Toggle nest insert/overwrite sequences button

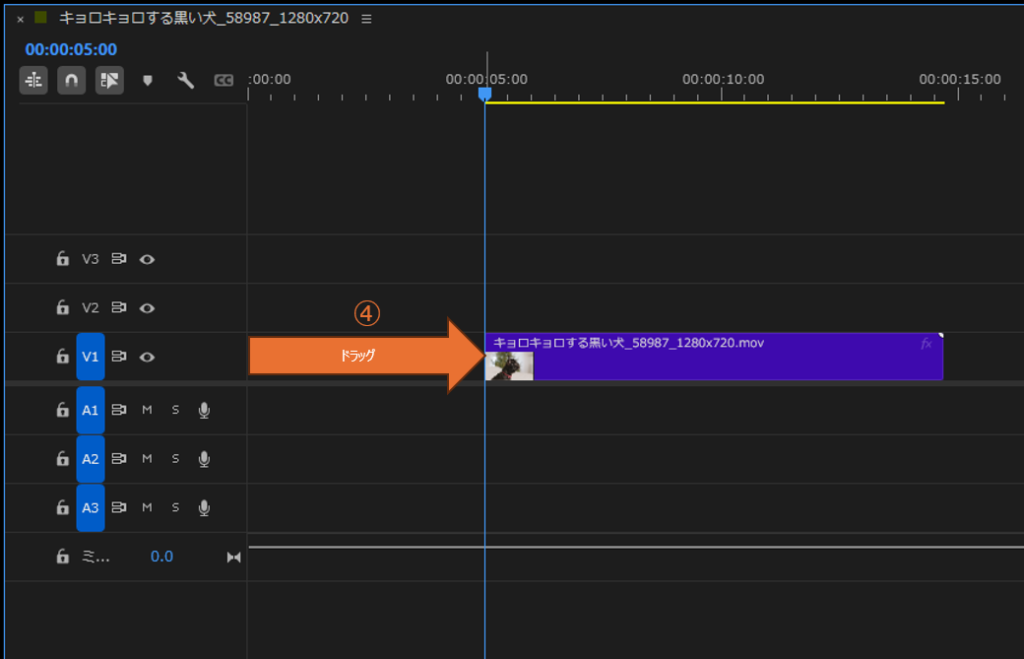tap(34, 81)
